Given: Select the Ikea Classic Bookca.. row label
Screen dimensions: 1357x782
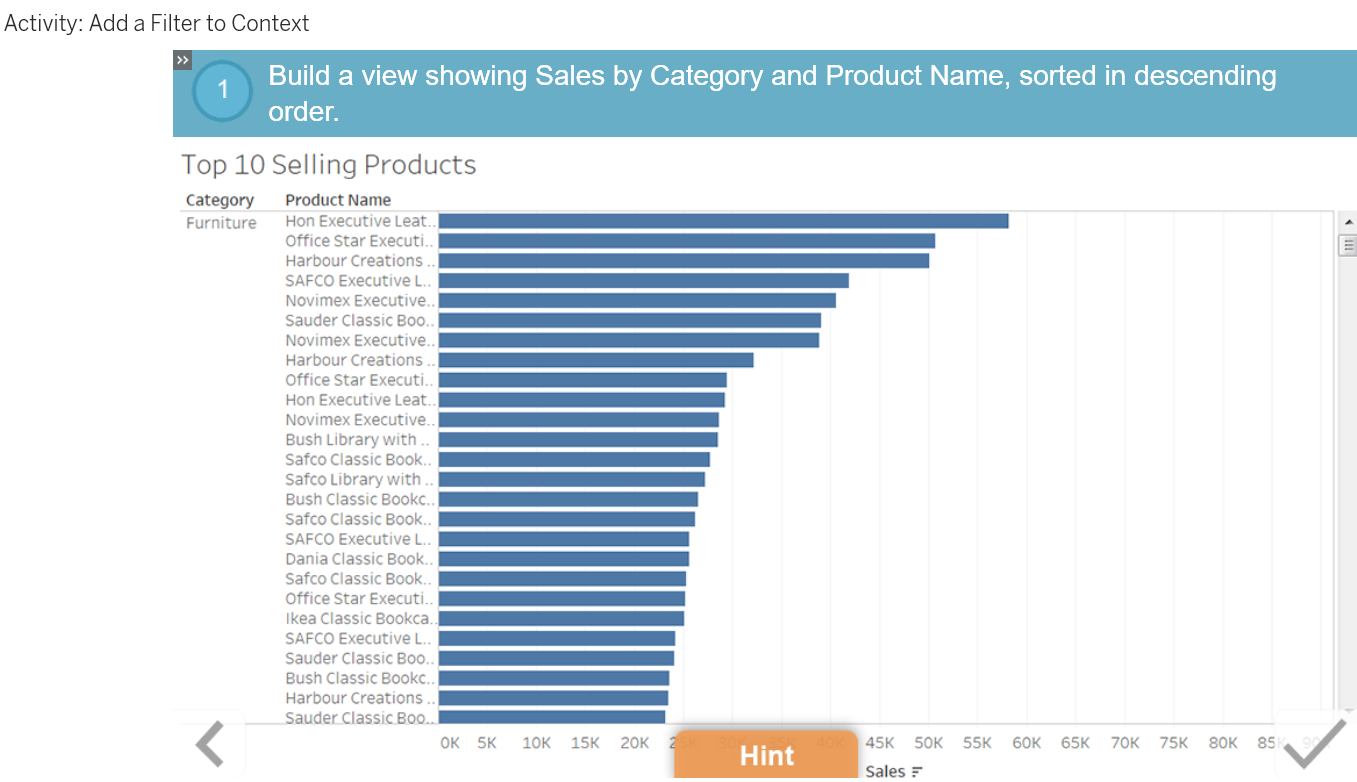Looking at the screenshot, I should click(x=360, y=619).
